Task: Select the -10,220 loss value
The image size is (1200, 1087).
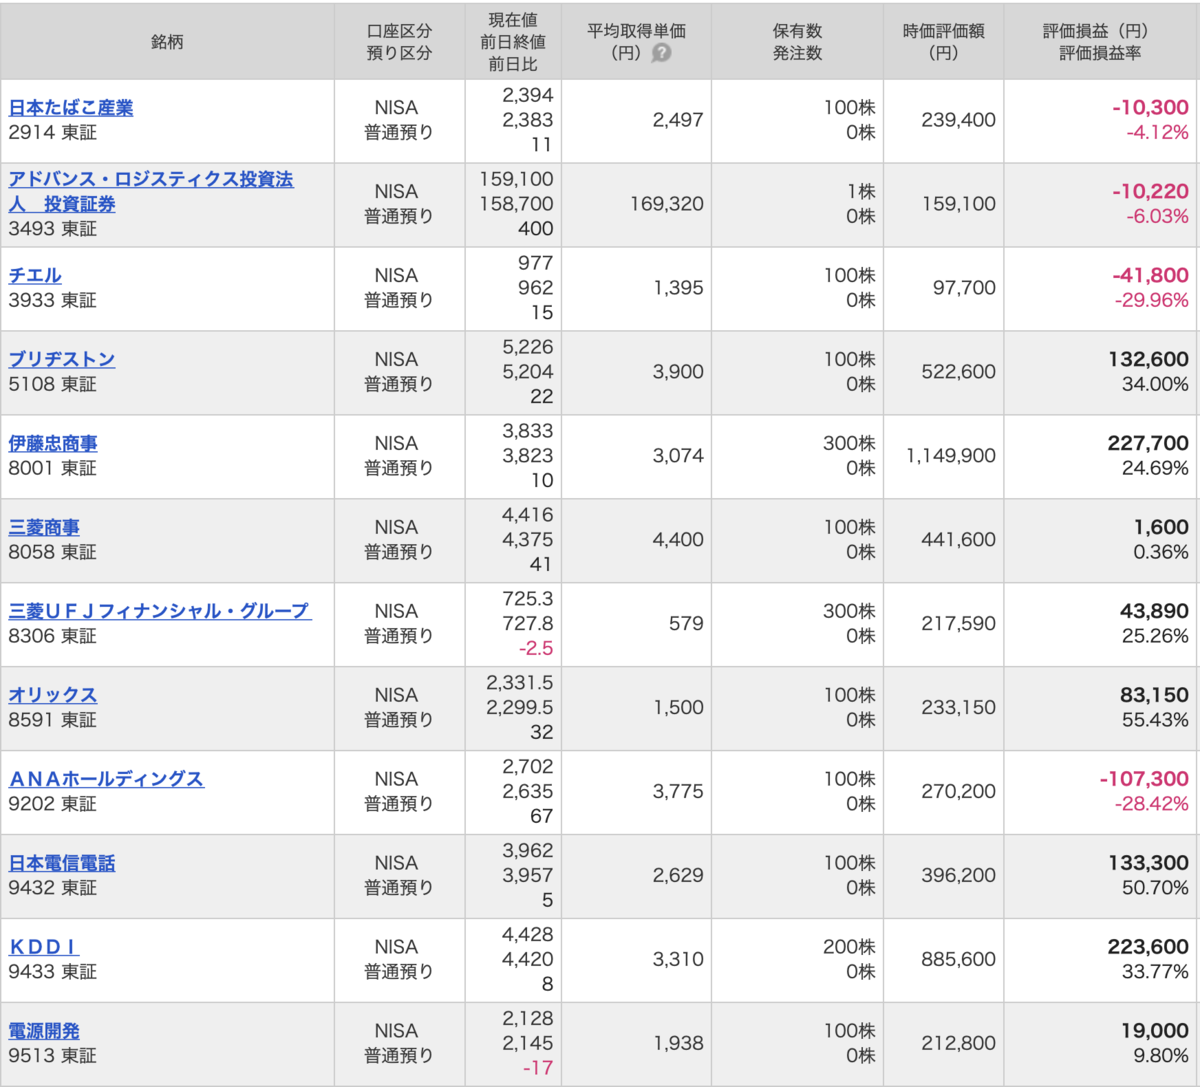Action: [1150, 191]
